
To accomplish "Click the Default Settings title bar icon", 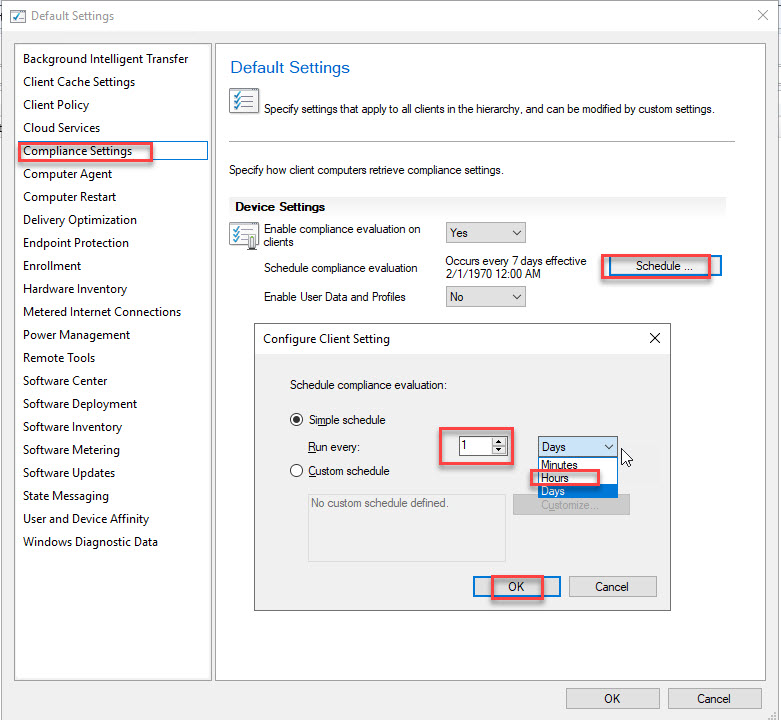I will pyautogui.click(x=17, y=16).
